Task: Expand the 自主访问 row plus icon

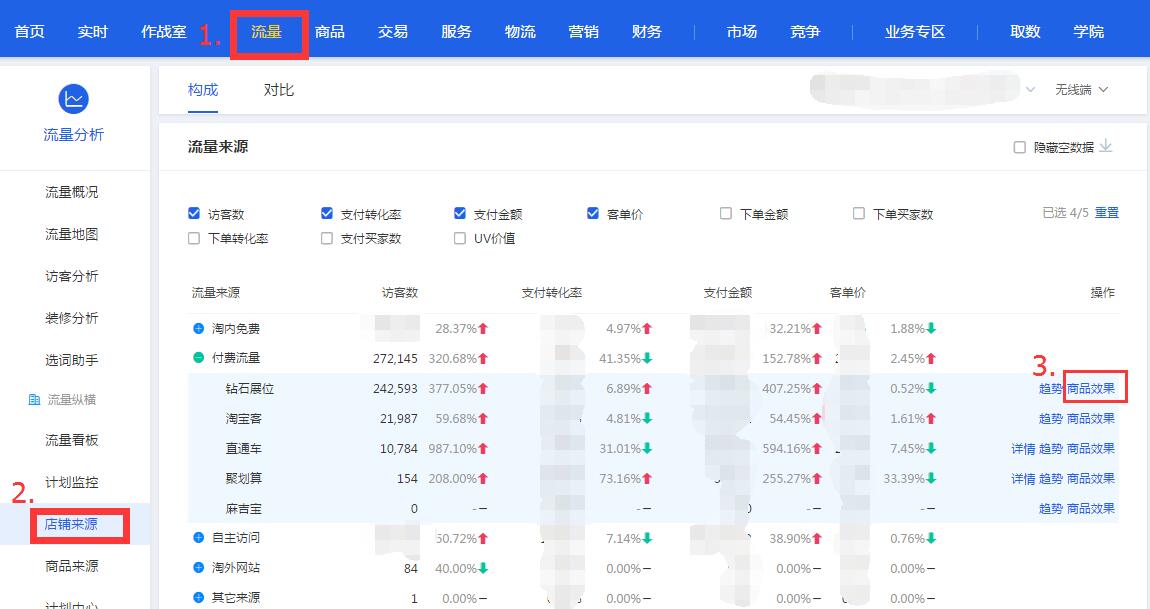Action: click(198, 538)
